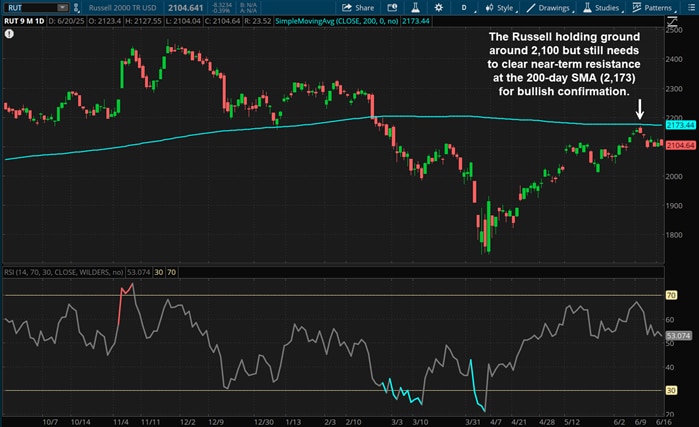The height and width of the screenshot is (427, 699).
Task: Click the C: 2104.64 close value
Action: [x=222, y=21]
